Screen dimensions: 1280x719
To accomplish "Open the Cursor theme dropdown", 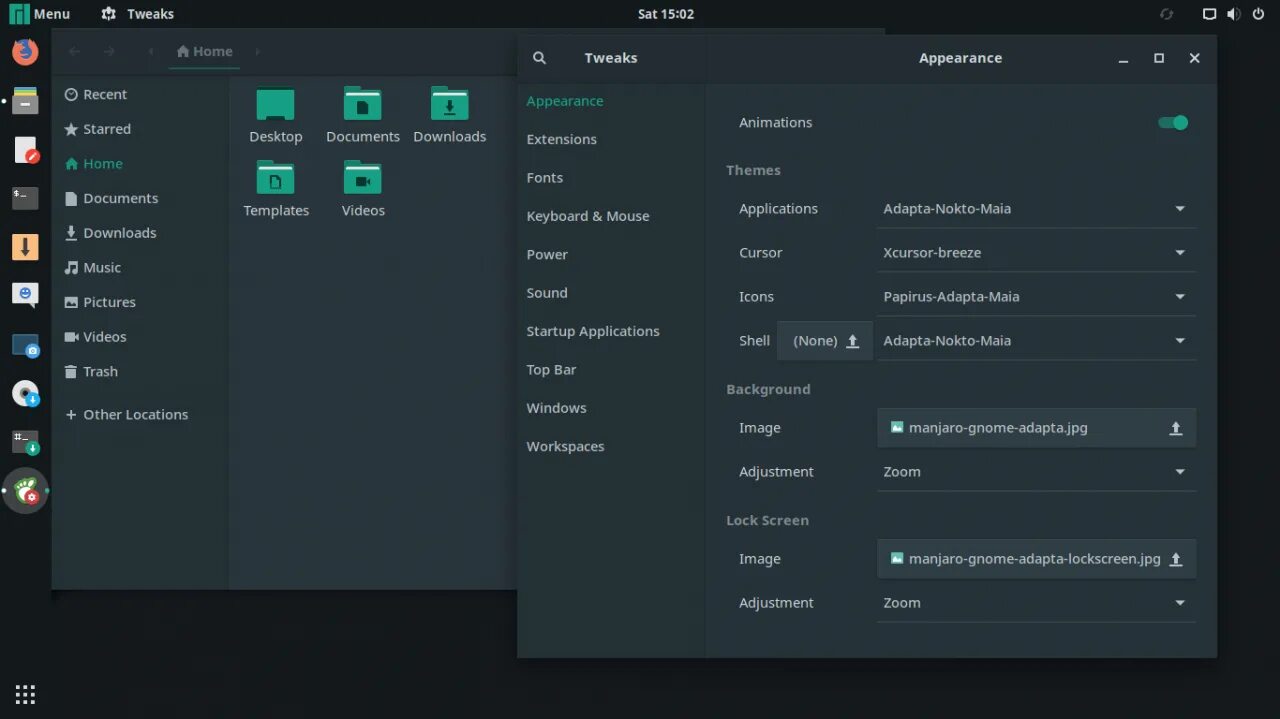I will pyautogui.click(x=1036, y=253).
